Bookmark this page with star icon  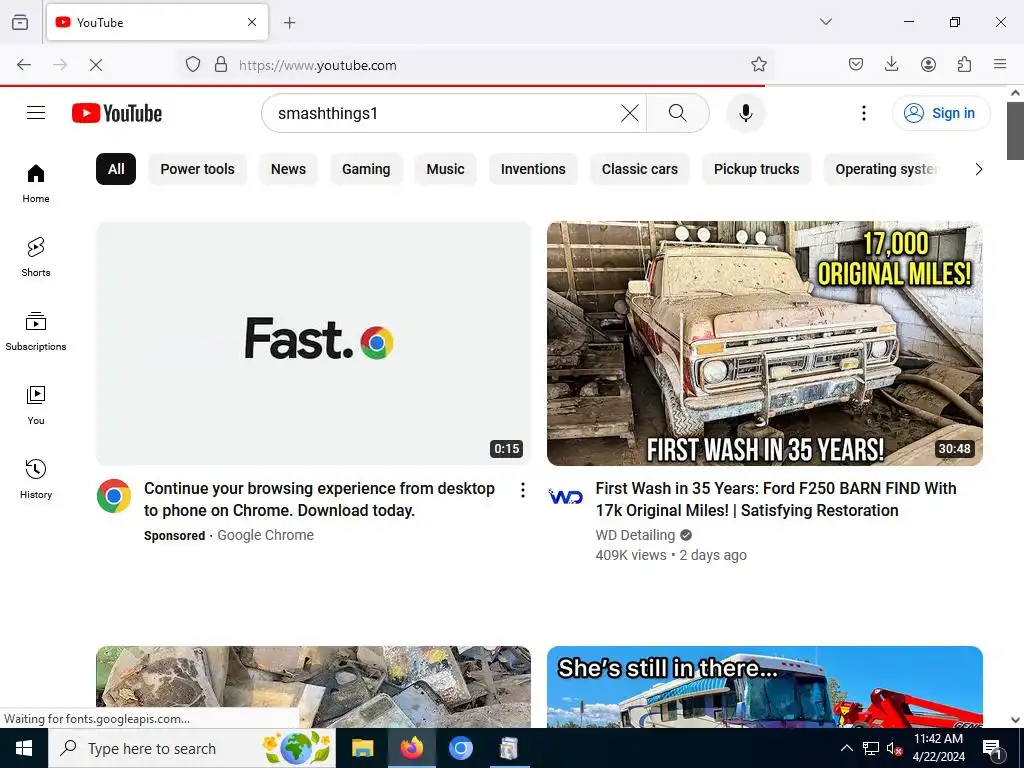[758, 65]
